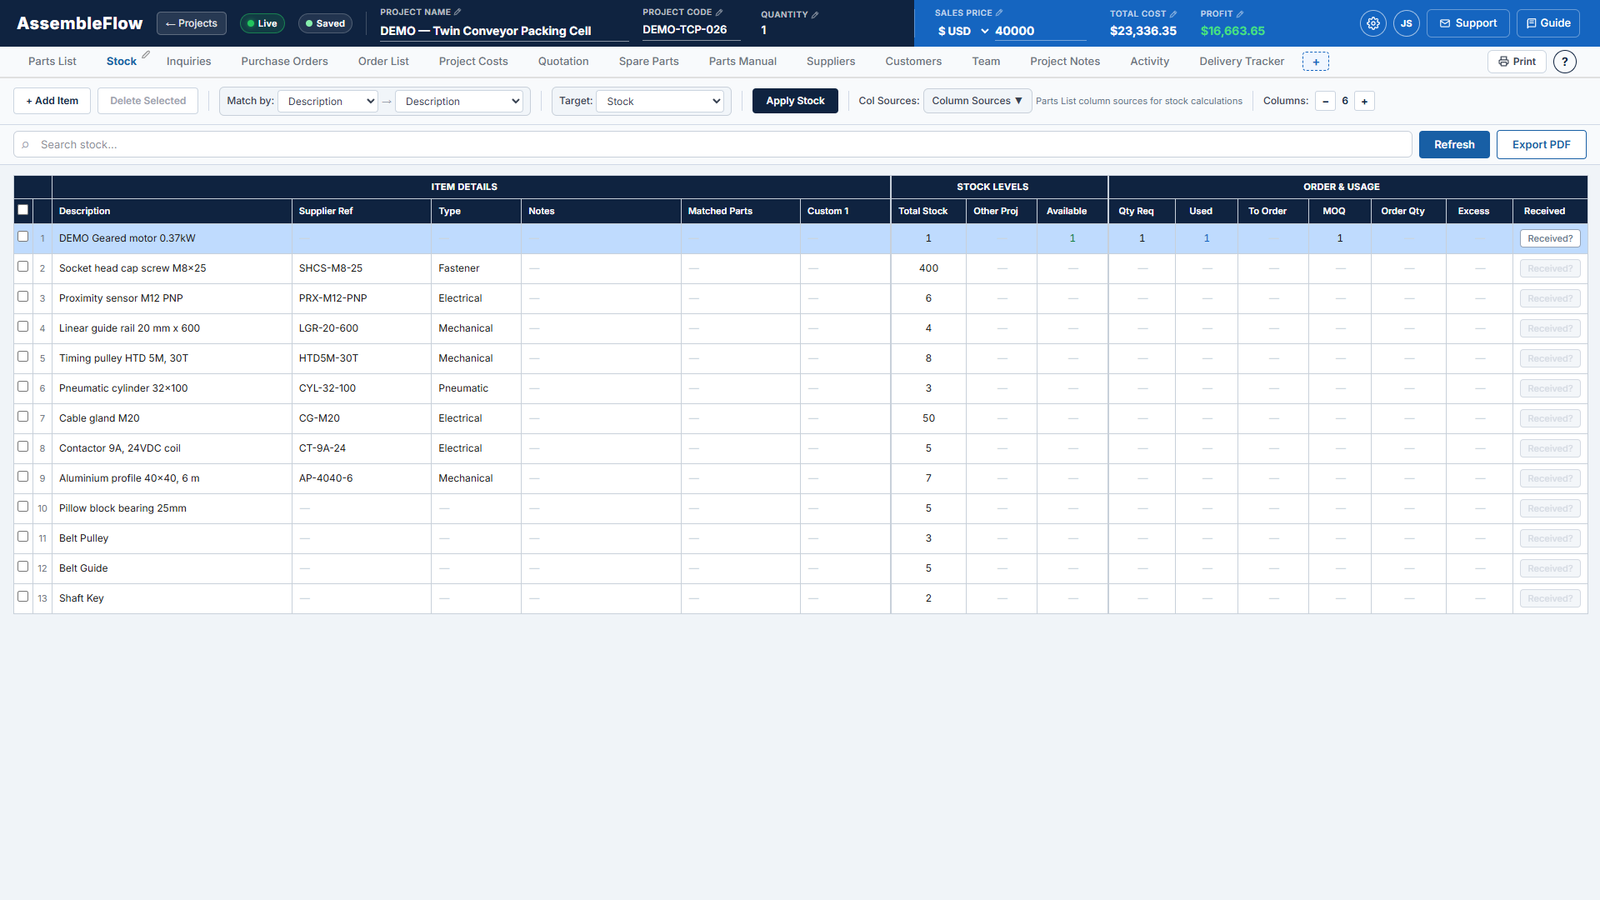Viewport: 1600px width, 900px height.
Task: Open the USD currency dropdown
Action: 963,31
